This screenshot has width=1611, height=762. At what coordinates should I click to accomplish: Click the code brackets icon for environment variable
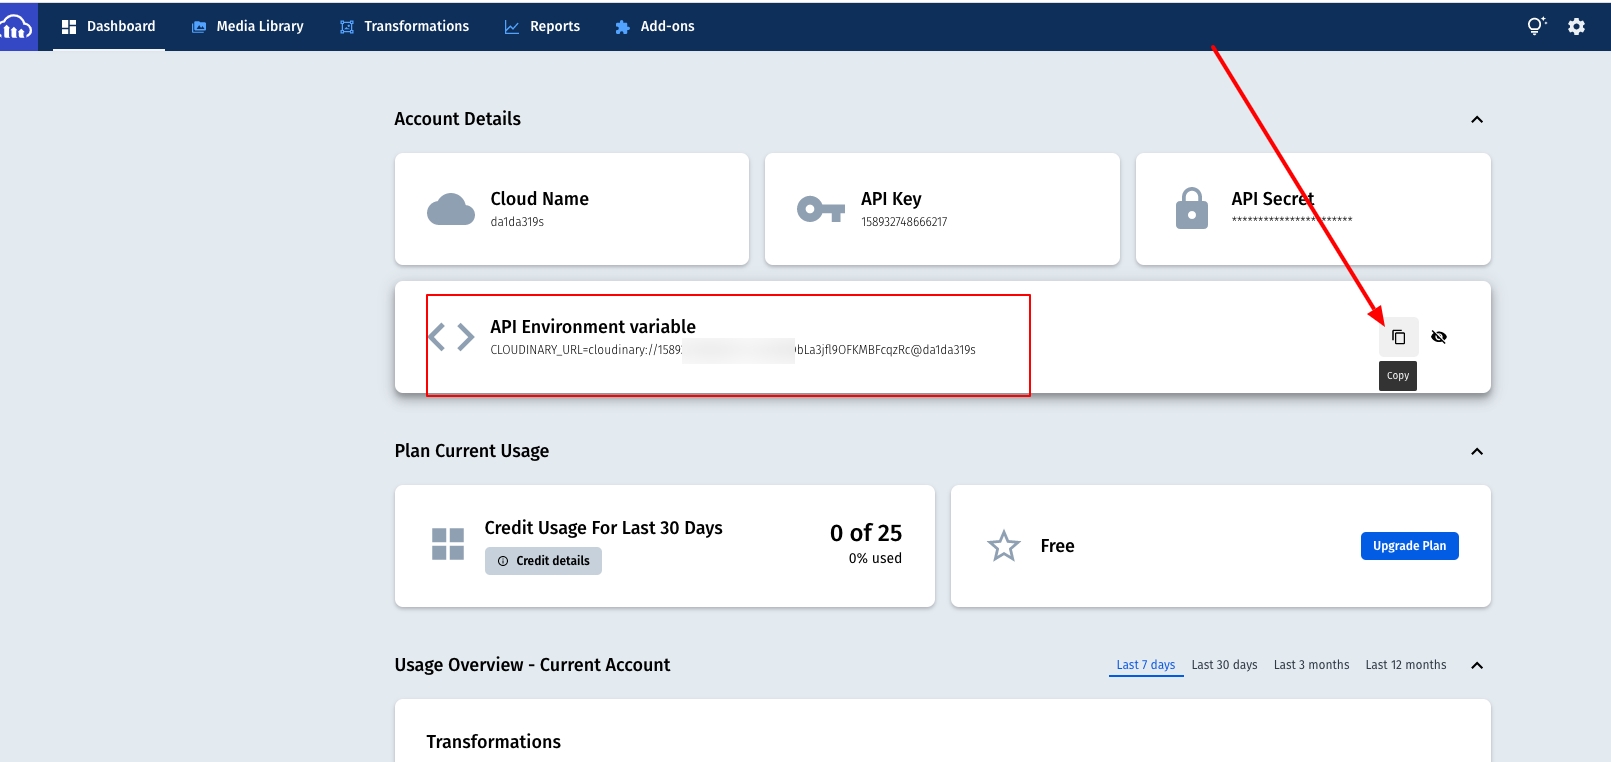(451, 337)
